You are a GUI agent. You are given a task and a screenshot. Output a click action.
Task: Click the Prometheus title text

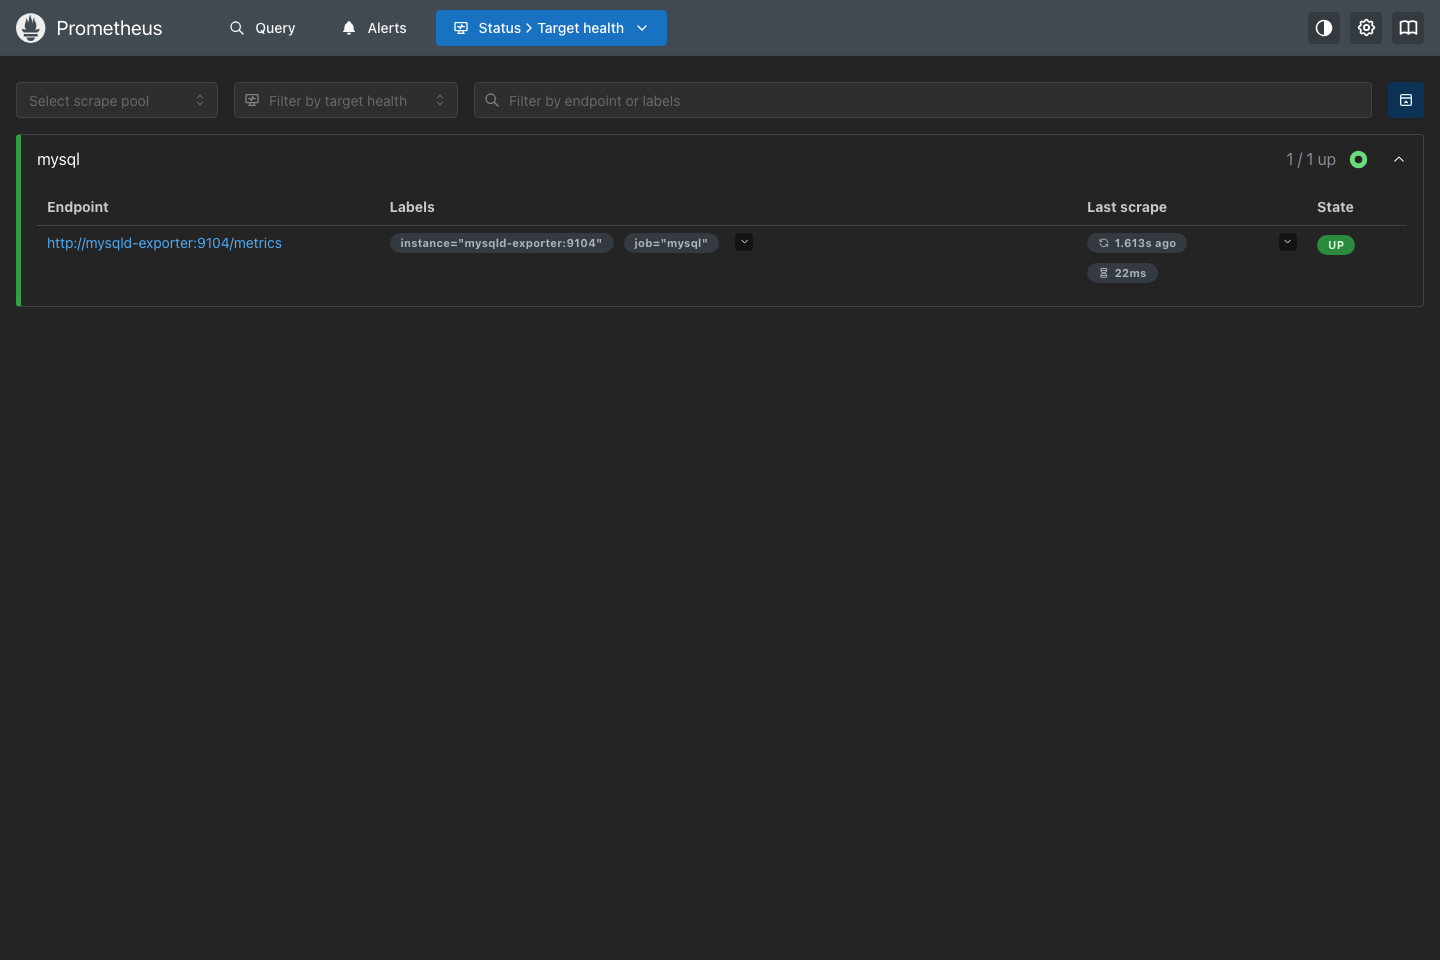tap(109, 28)
